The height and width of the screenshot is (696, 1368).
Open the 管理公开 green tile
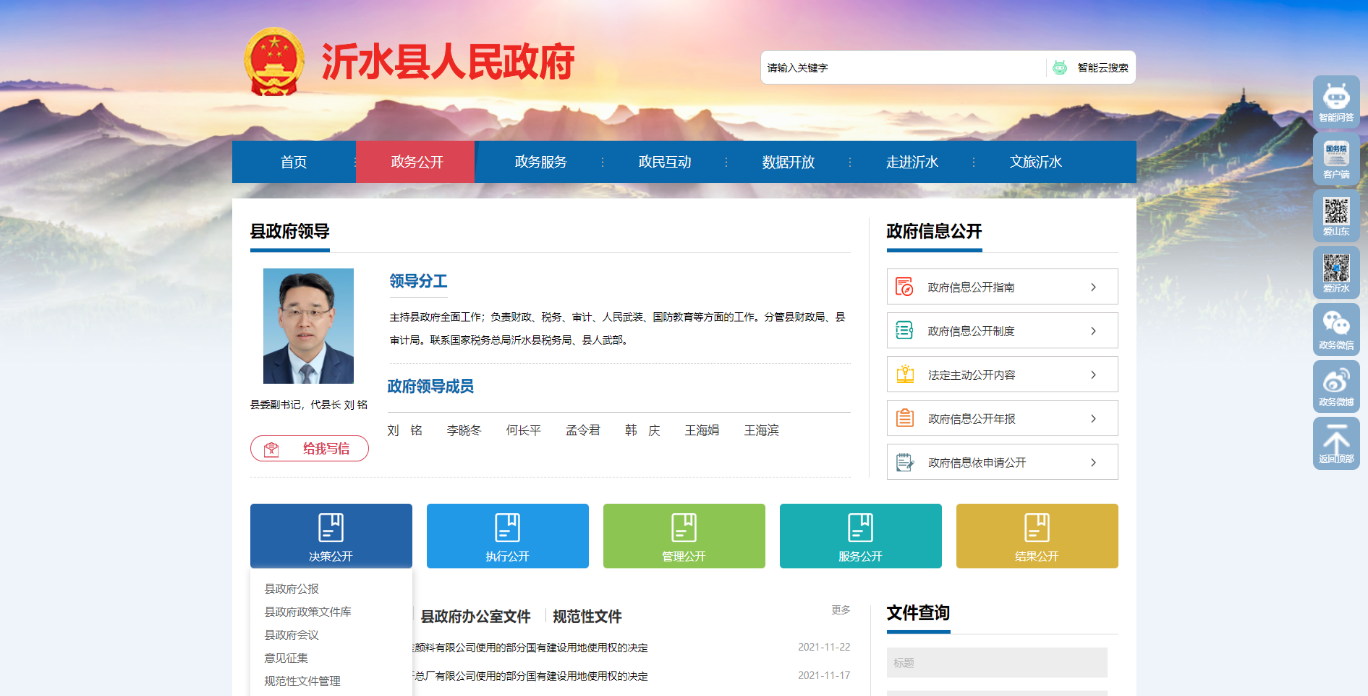pos(683,535)
